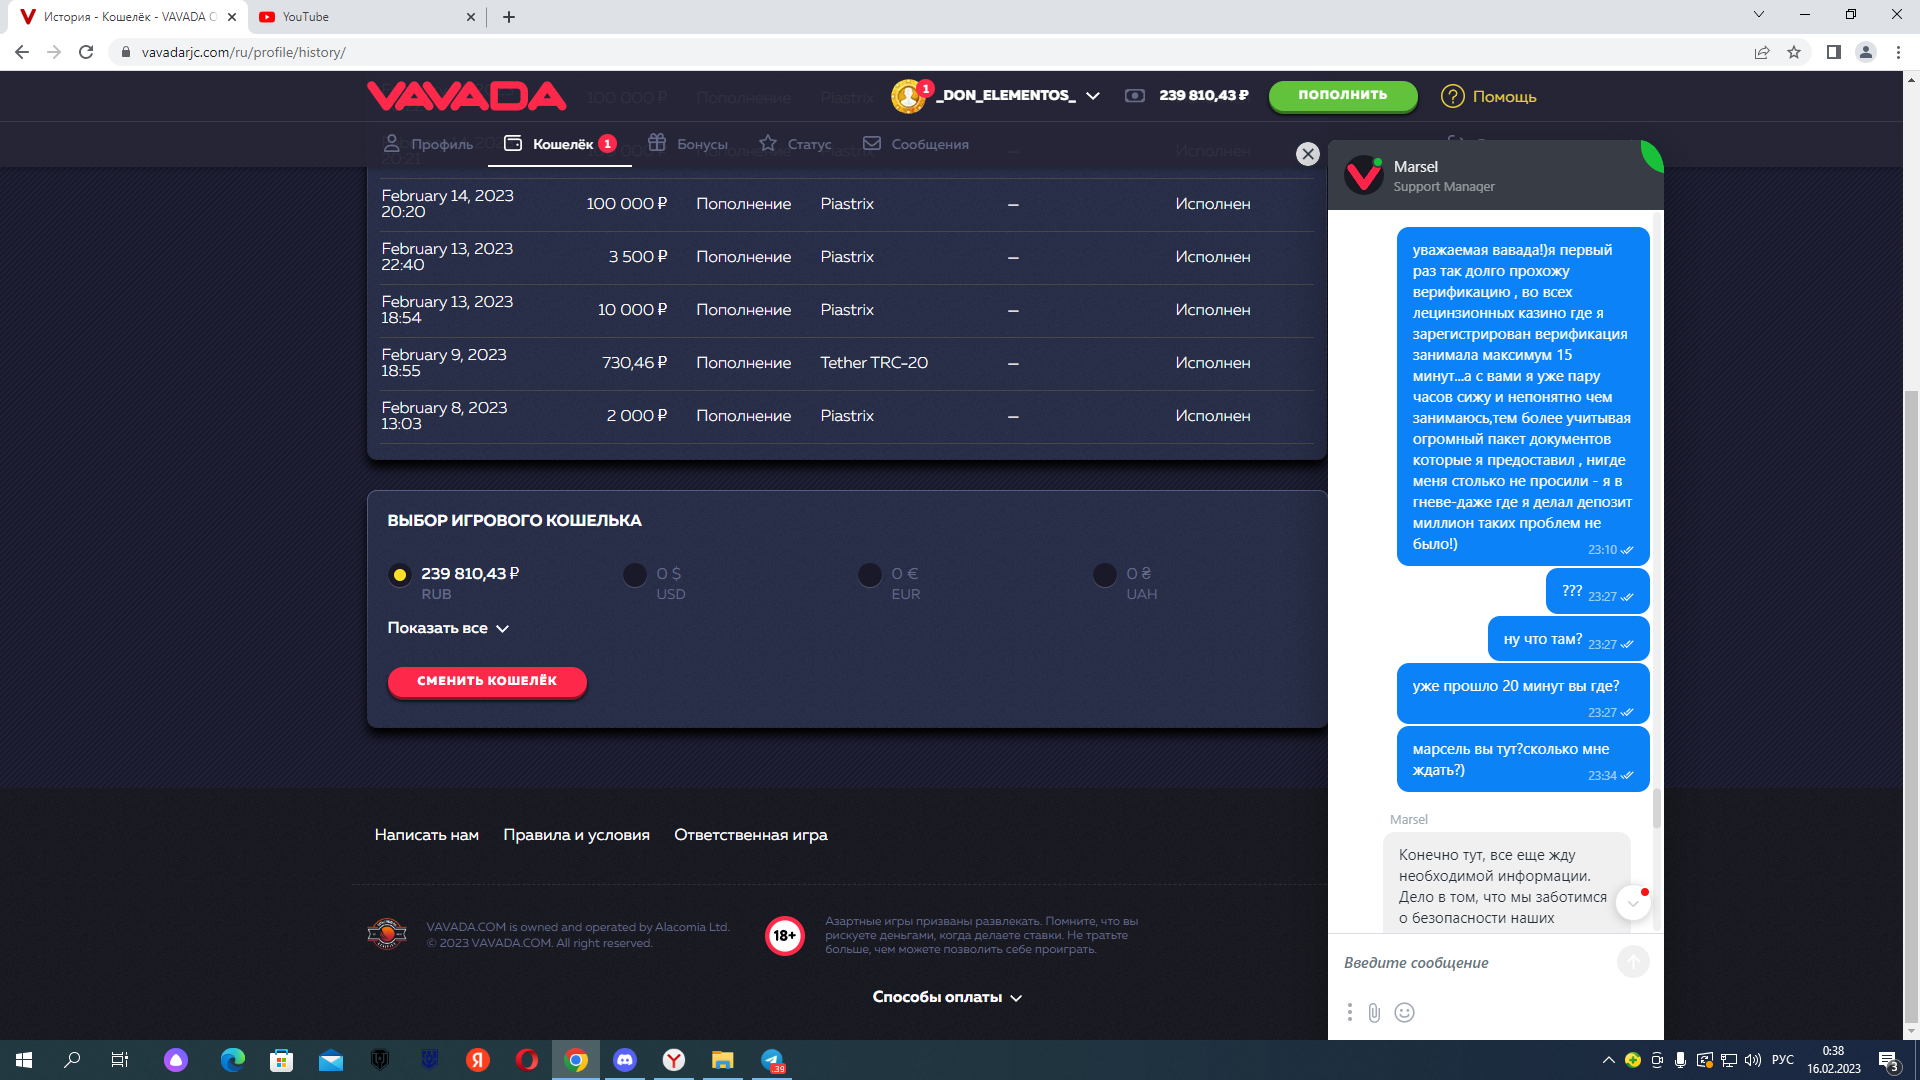
Task: Open the Сообщения tab
Action: click(x=915, y=144)
